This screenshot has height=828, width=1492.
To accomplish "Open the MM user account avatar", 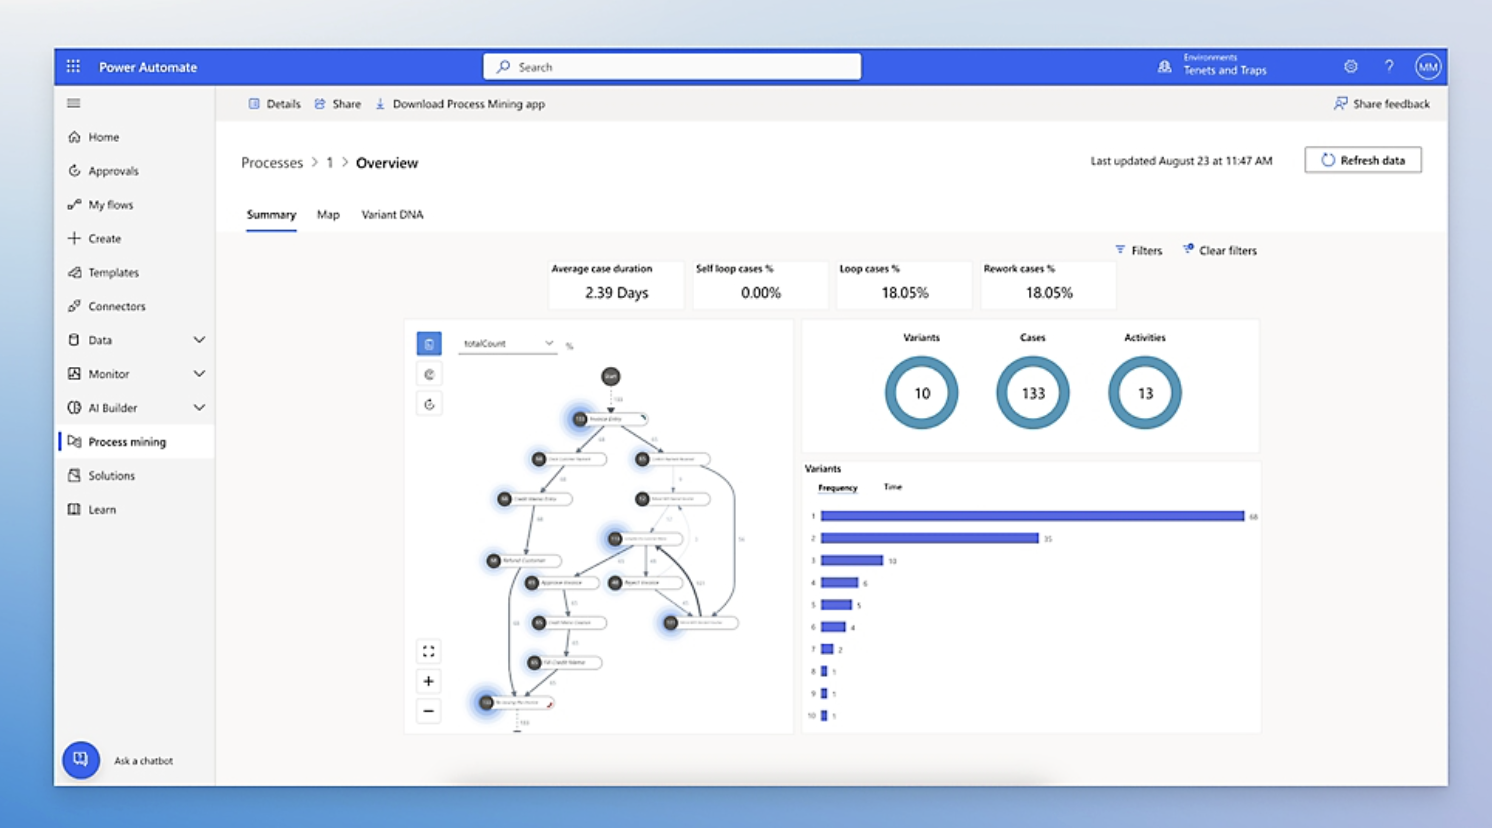I will pyautogui.click(x=1427, y=67).
